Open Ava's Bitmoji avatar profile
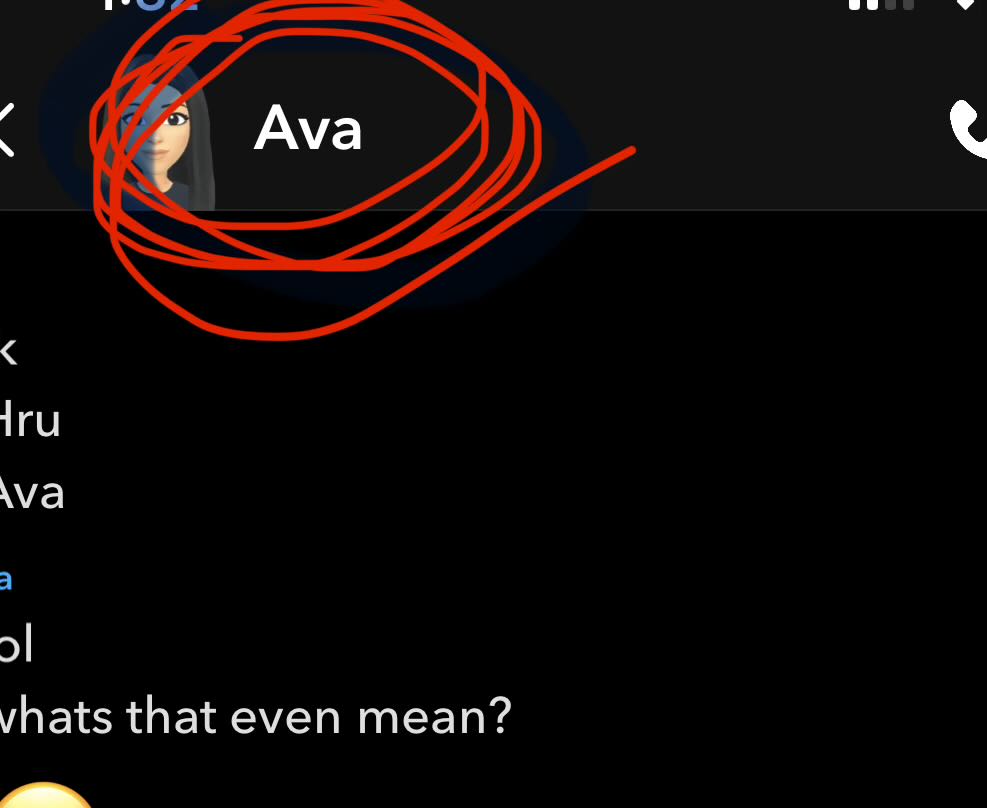The width and height of the screenshot is (987, 808). tap(161, 133)
